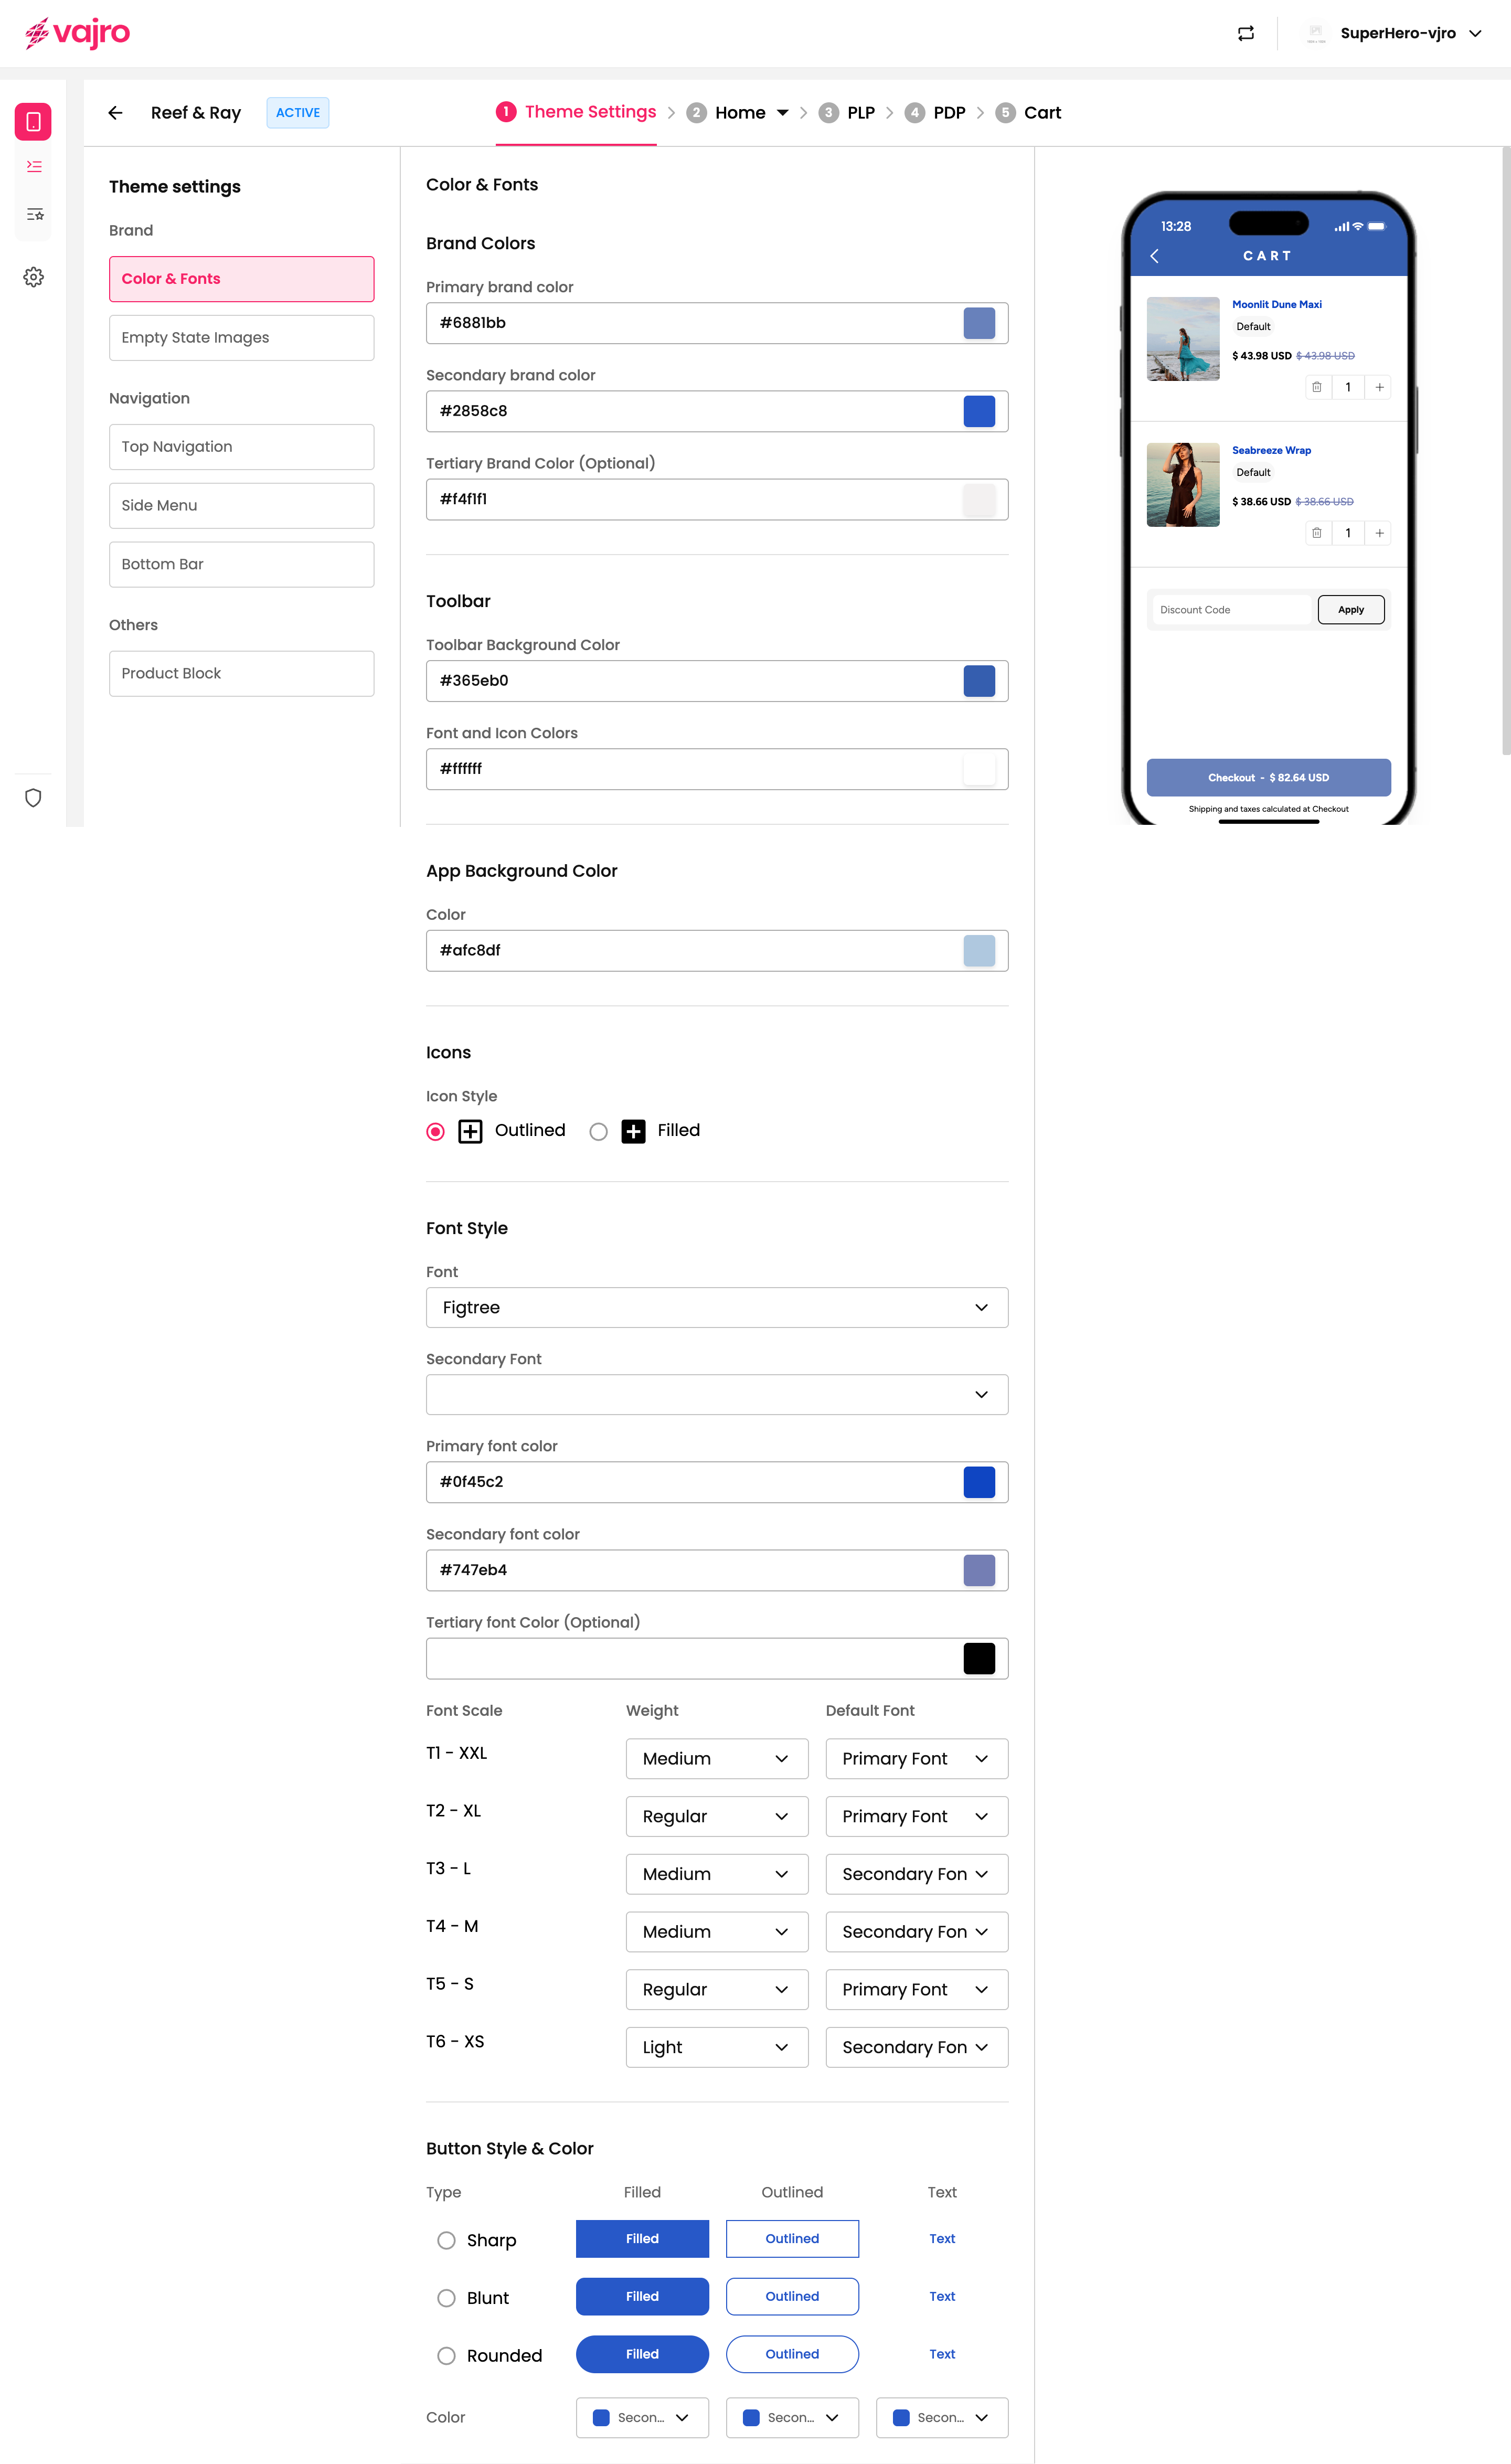Choose the Rounded button type
This screenshot has width=1511, height=2464.
click(446, 2356)
